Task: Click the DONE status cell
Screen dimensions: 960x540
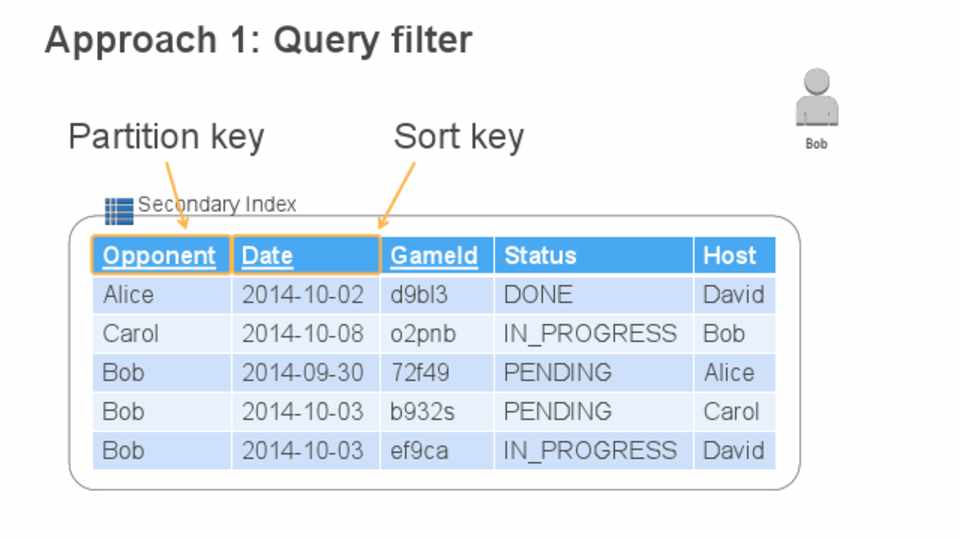Action: pos(538,295)
